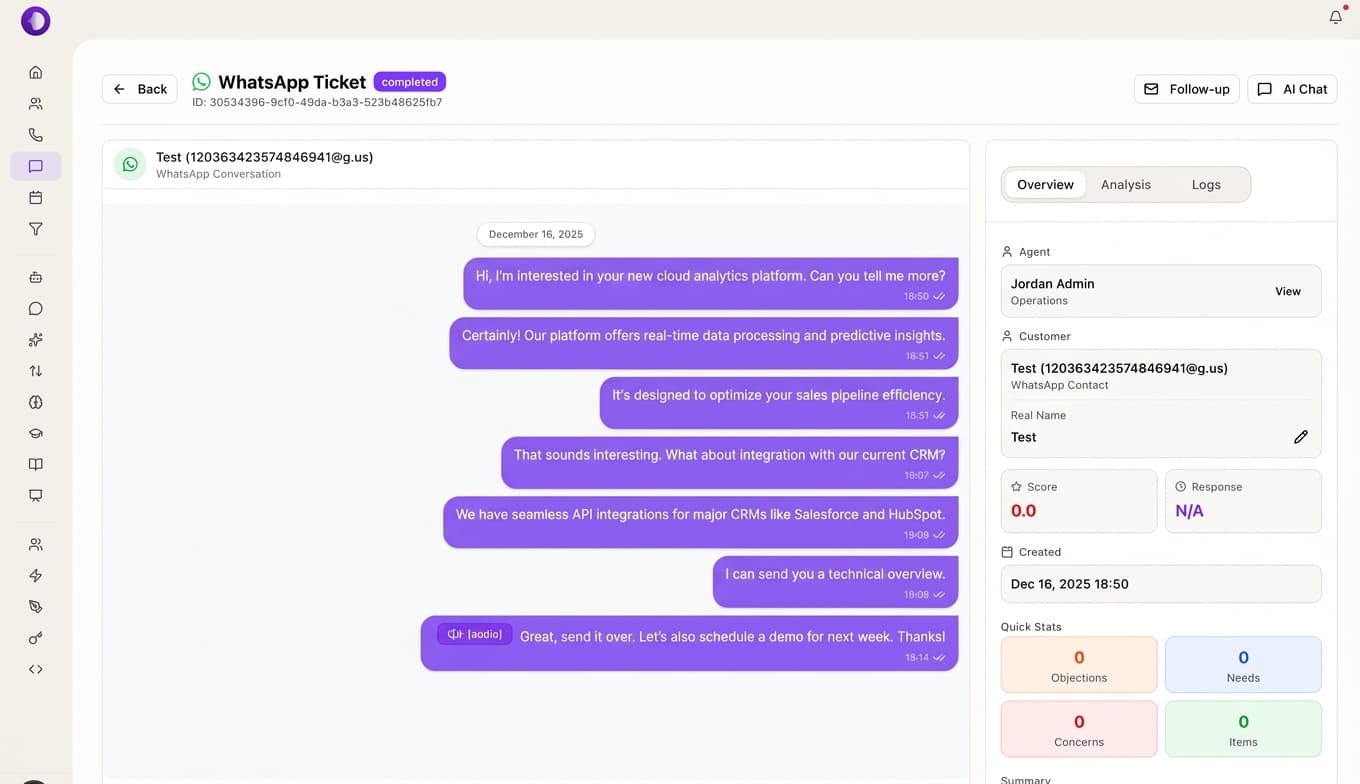The image size is (1360, 784).
Task: Click the Back button
Action: coord(139,88)
